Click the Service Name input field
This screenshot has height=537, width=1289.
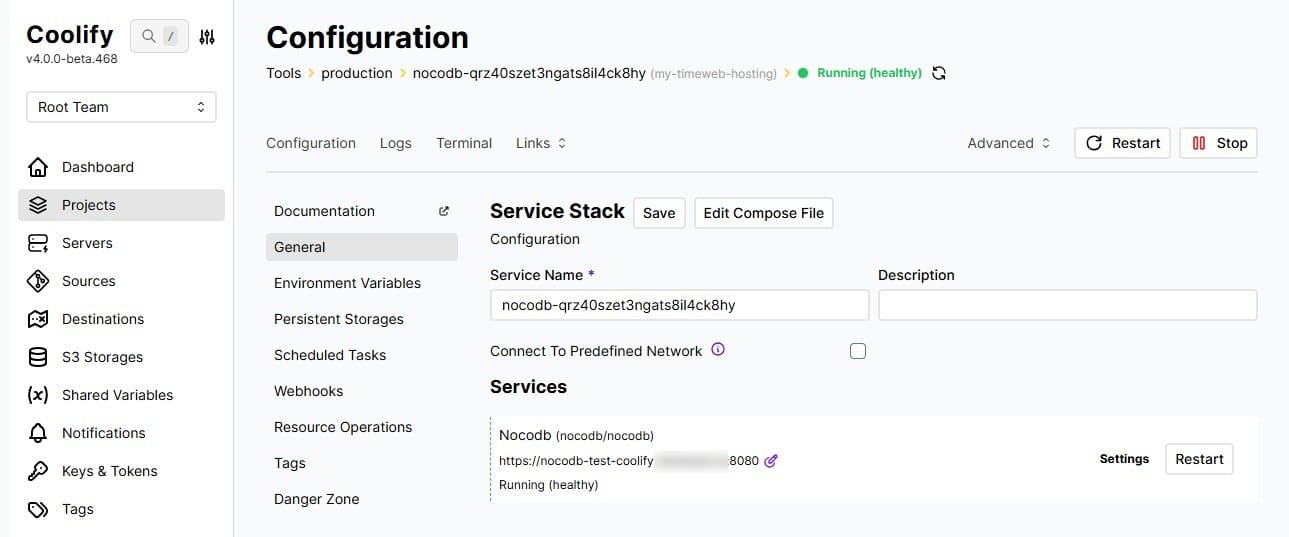(679, 305)
